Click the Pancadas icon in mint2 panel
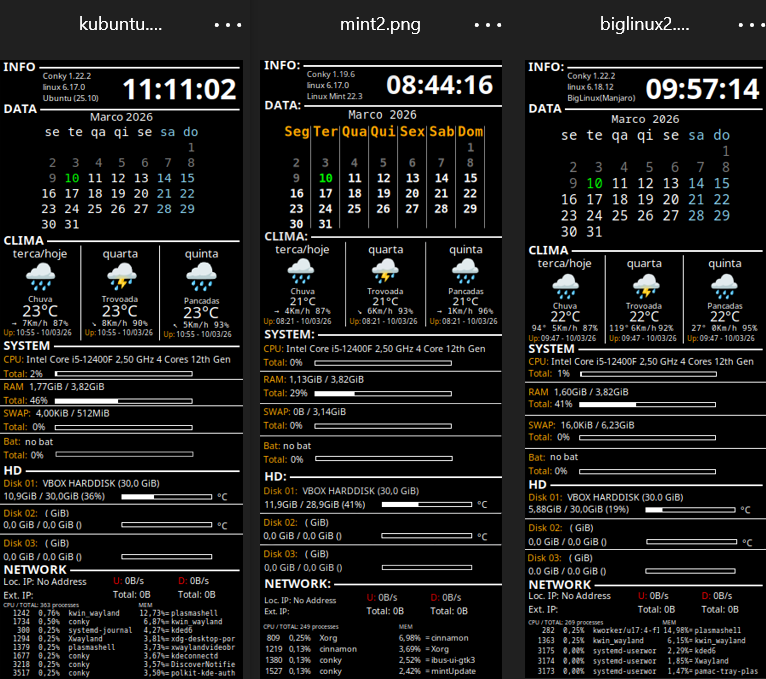 click(x=465, y=271)
